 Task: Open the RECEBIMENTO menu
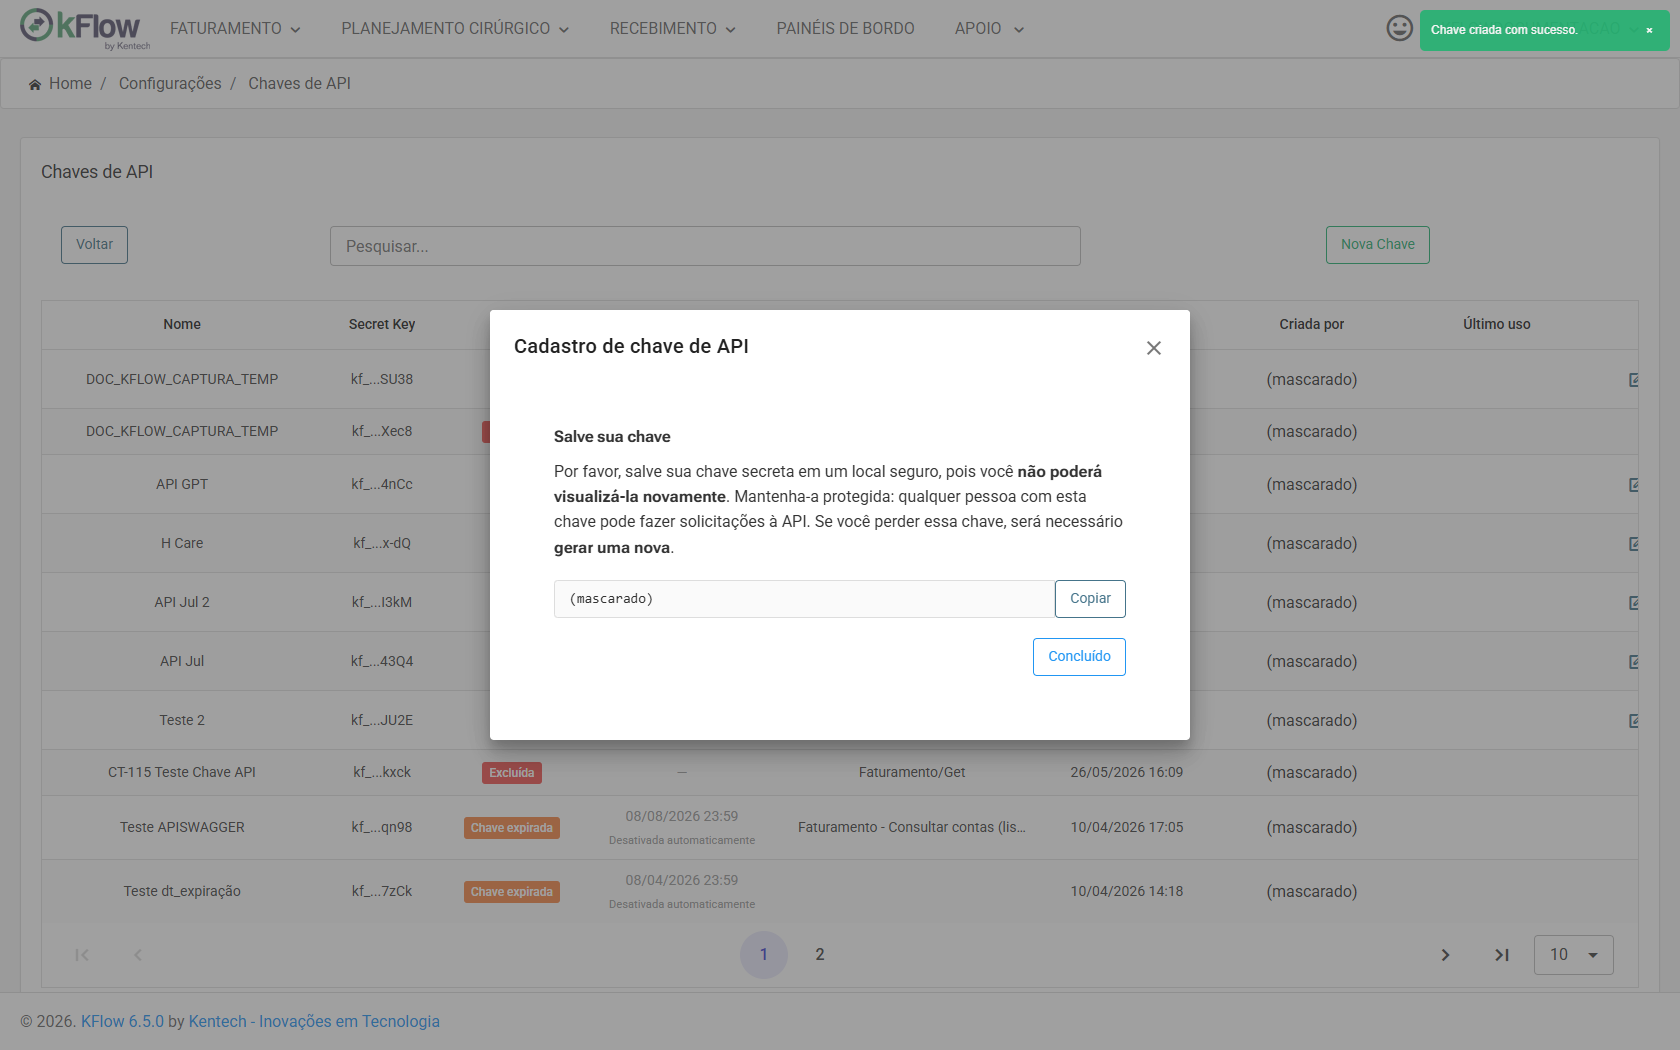[673, 29]
